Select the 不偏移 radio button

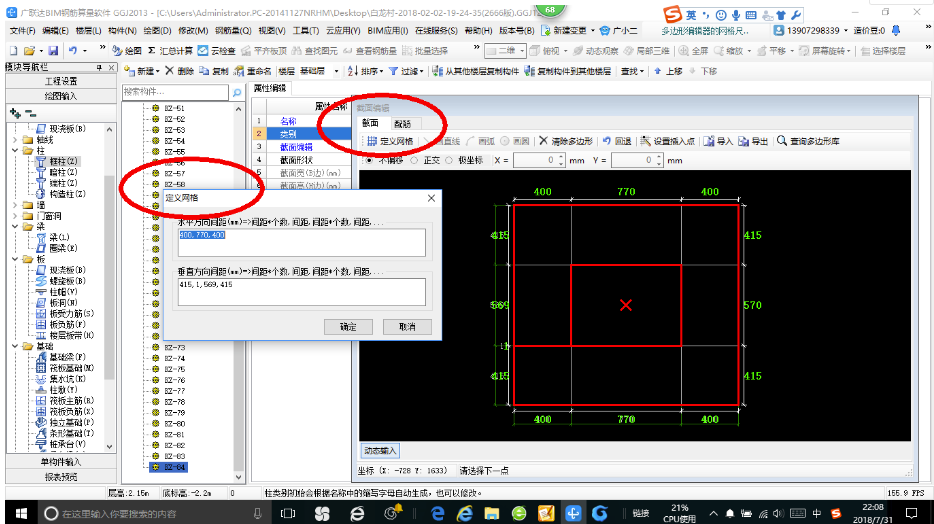coord(370,160)
